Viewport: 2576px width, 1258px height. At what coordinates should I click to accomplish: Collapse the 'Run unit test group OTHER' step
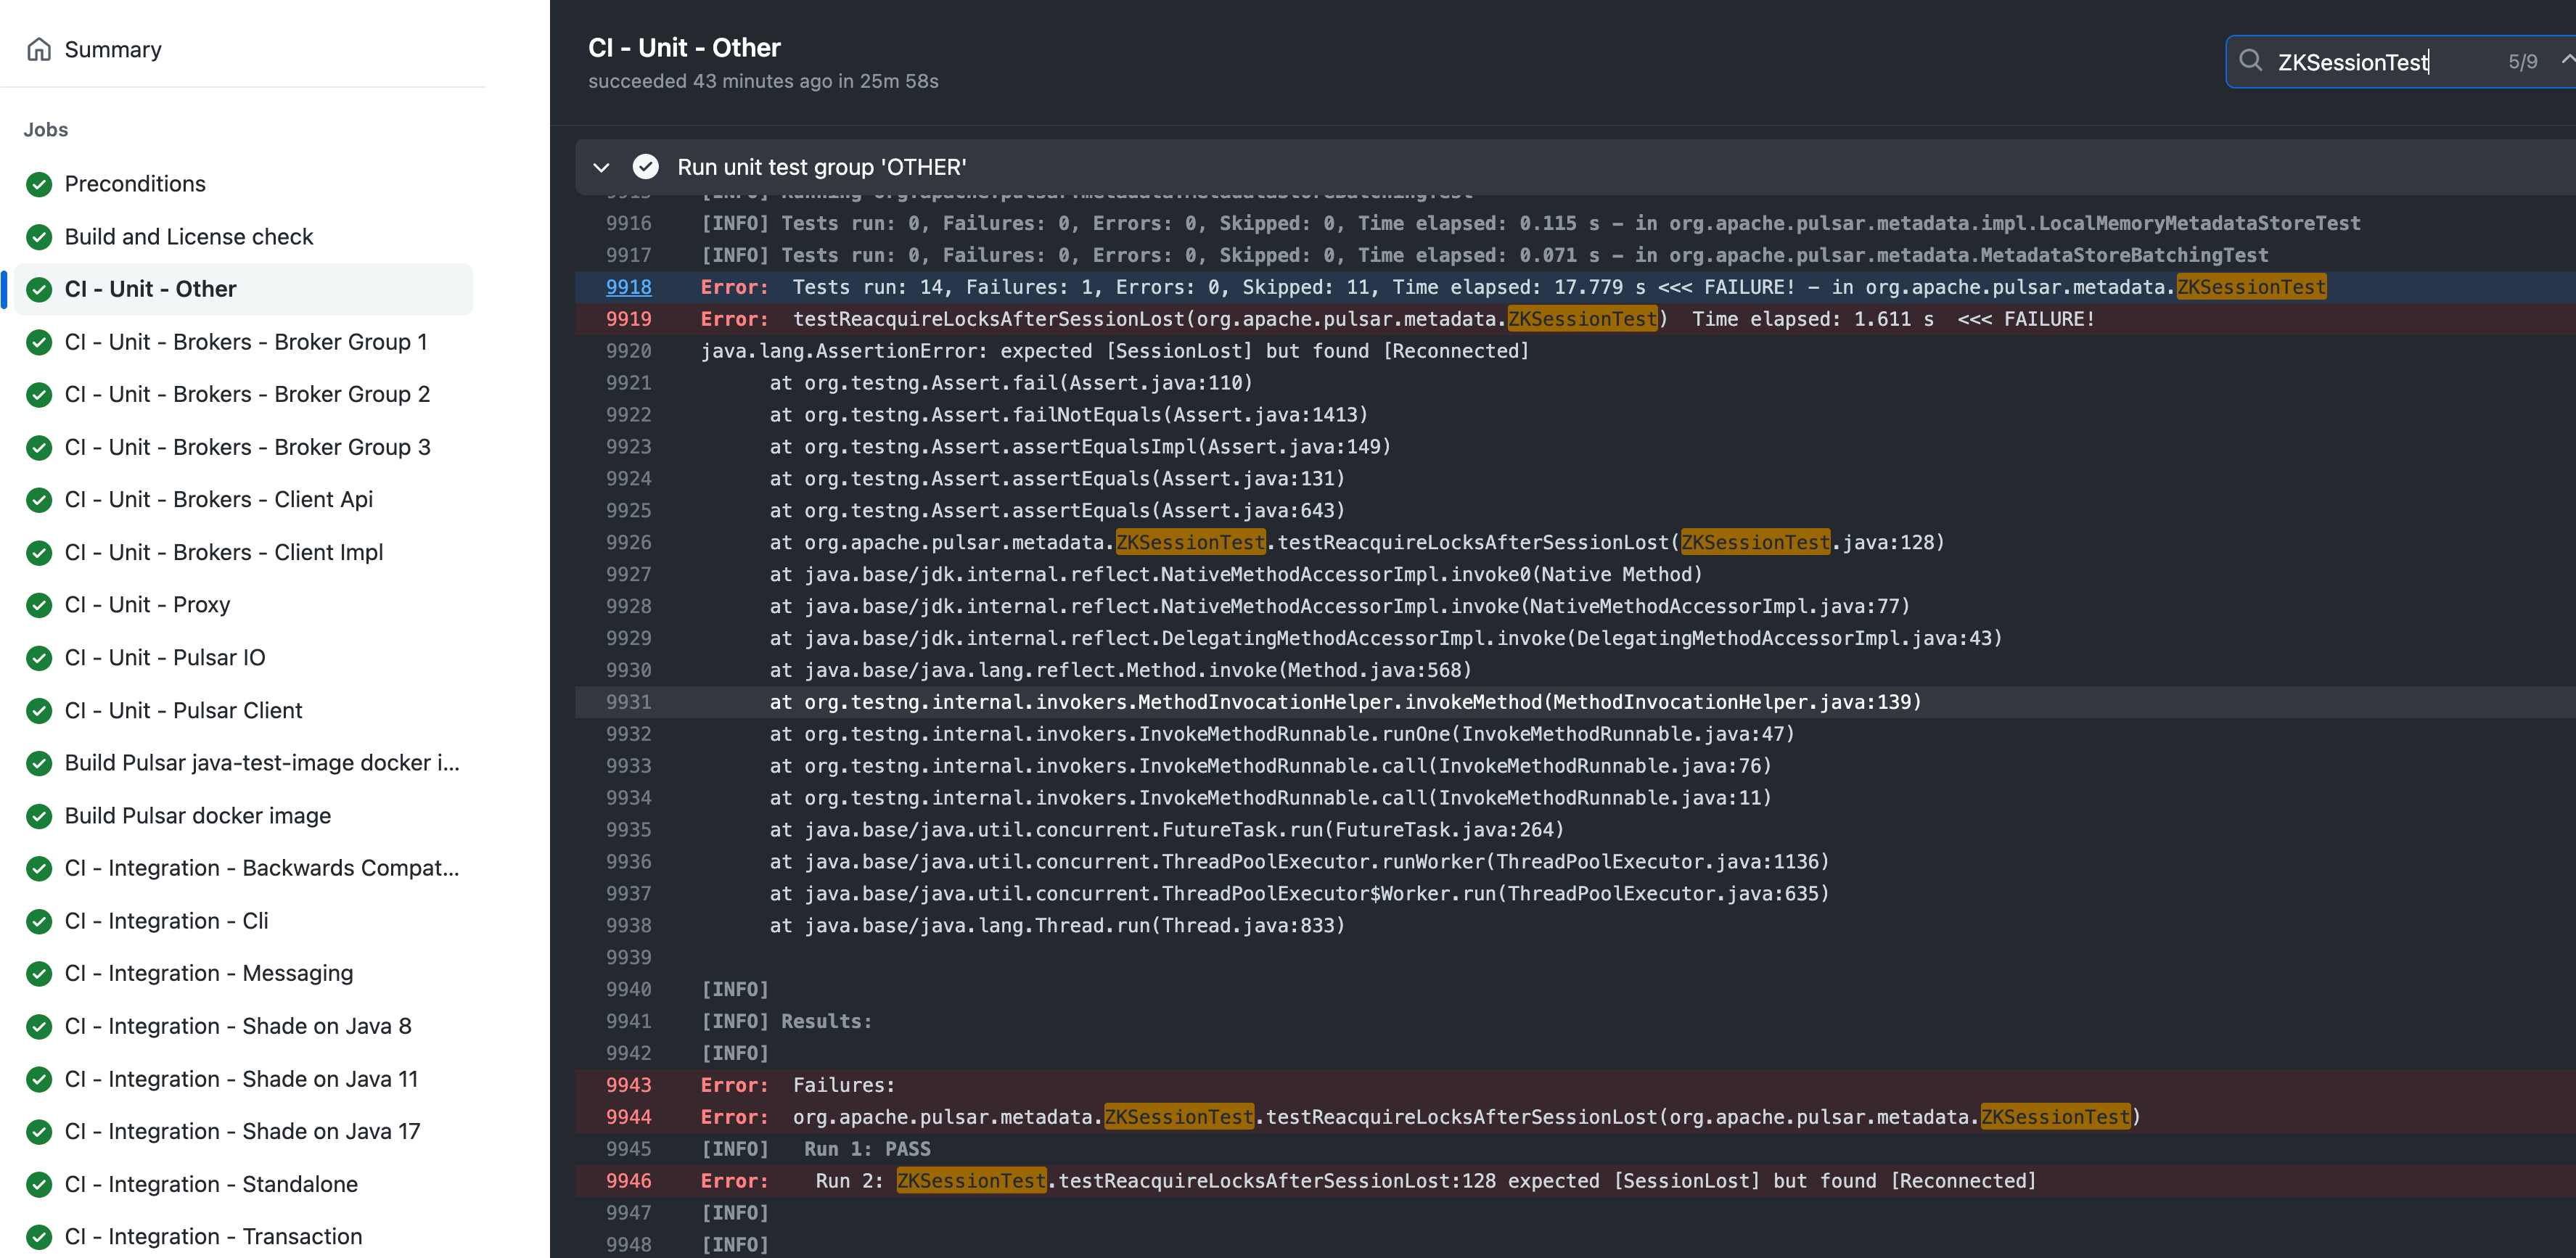click(x=601, y=167)
